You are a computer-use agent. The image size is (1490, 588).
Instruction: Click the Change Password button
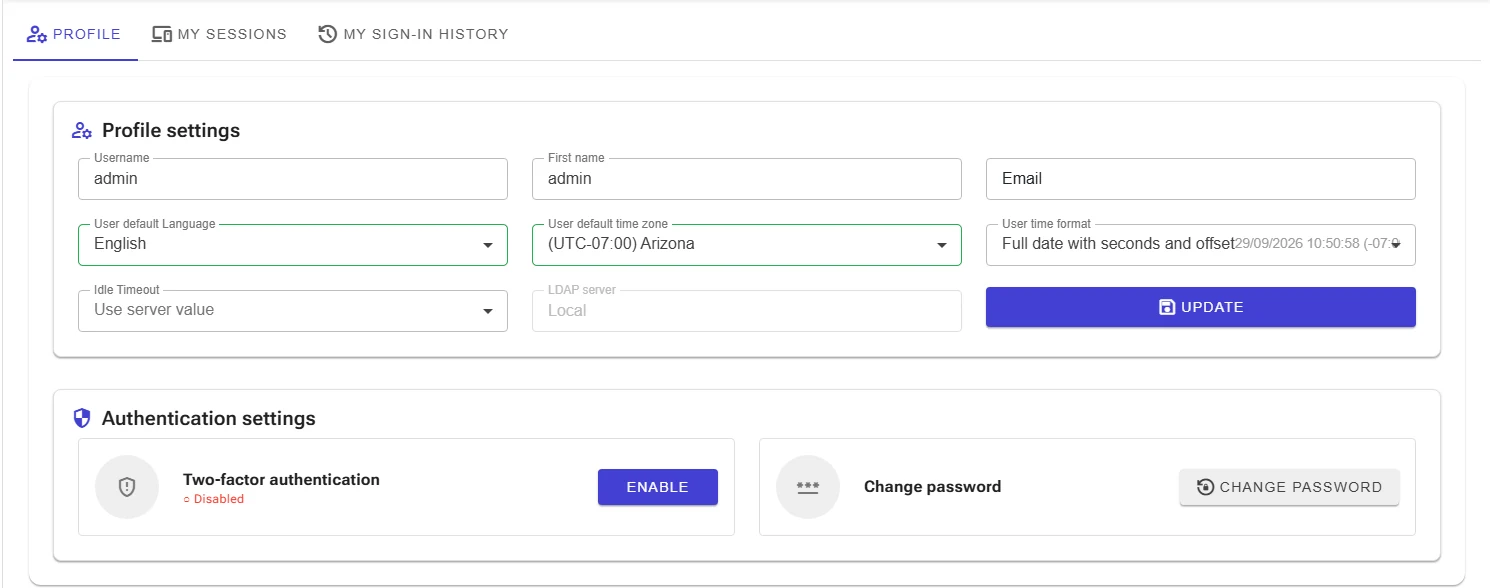[1289, 487]
